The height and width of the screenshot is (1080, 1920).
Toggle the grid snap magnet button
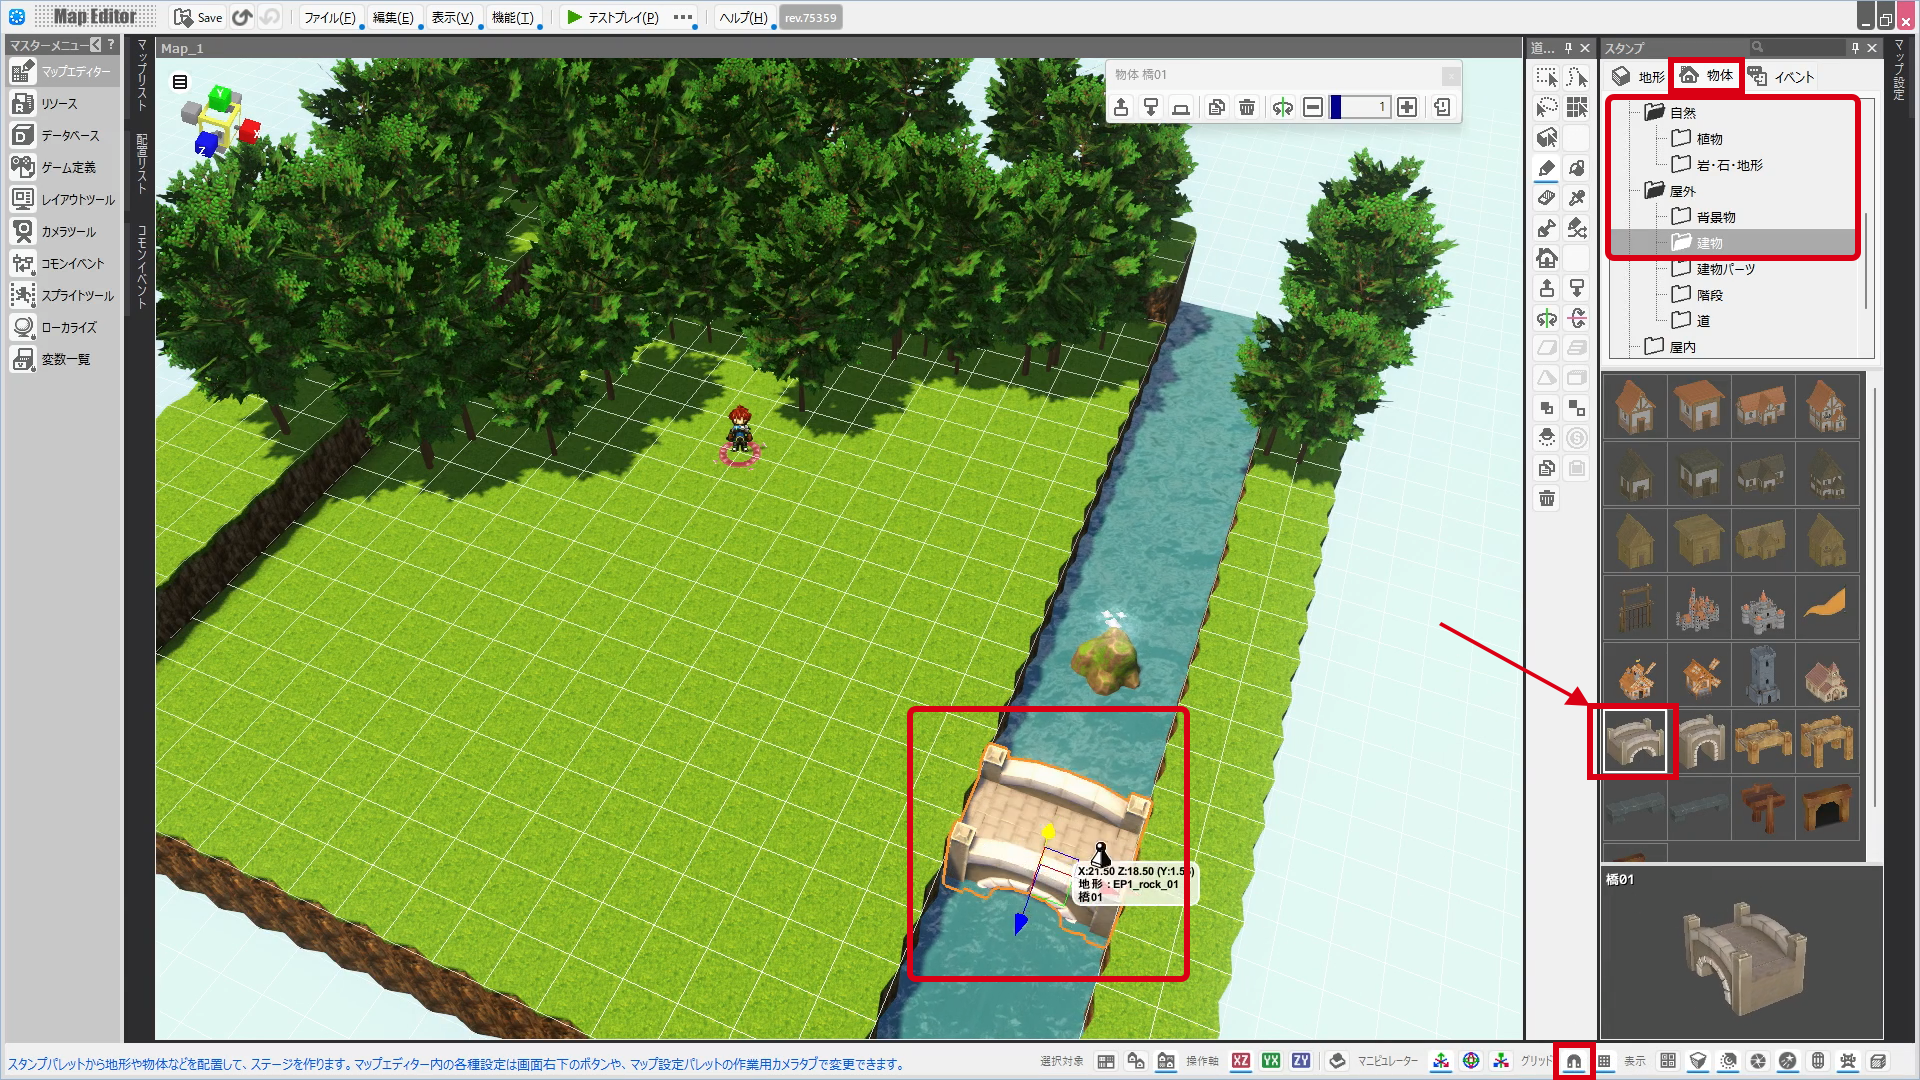tap(1574, 1061)
